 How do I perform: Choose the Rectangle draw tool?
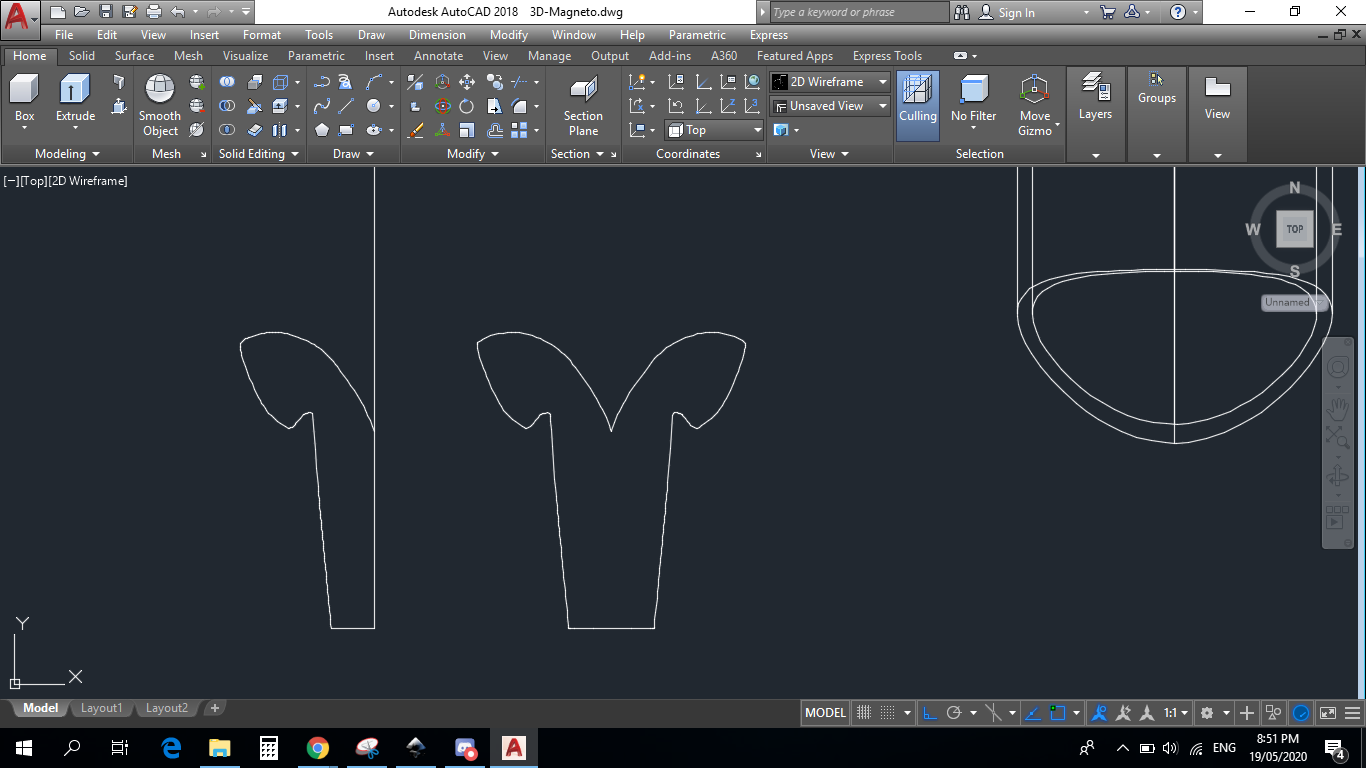(346, 130)
